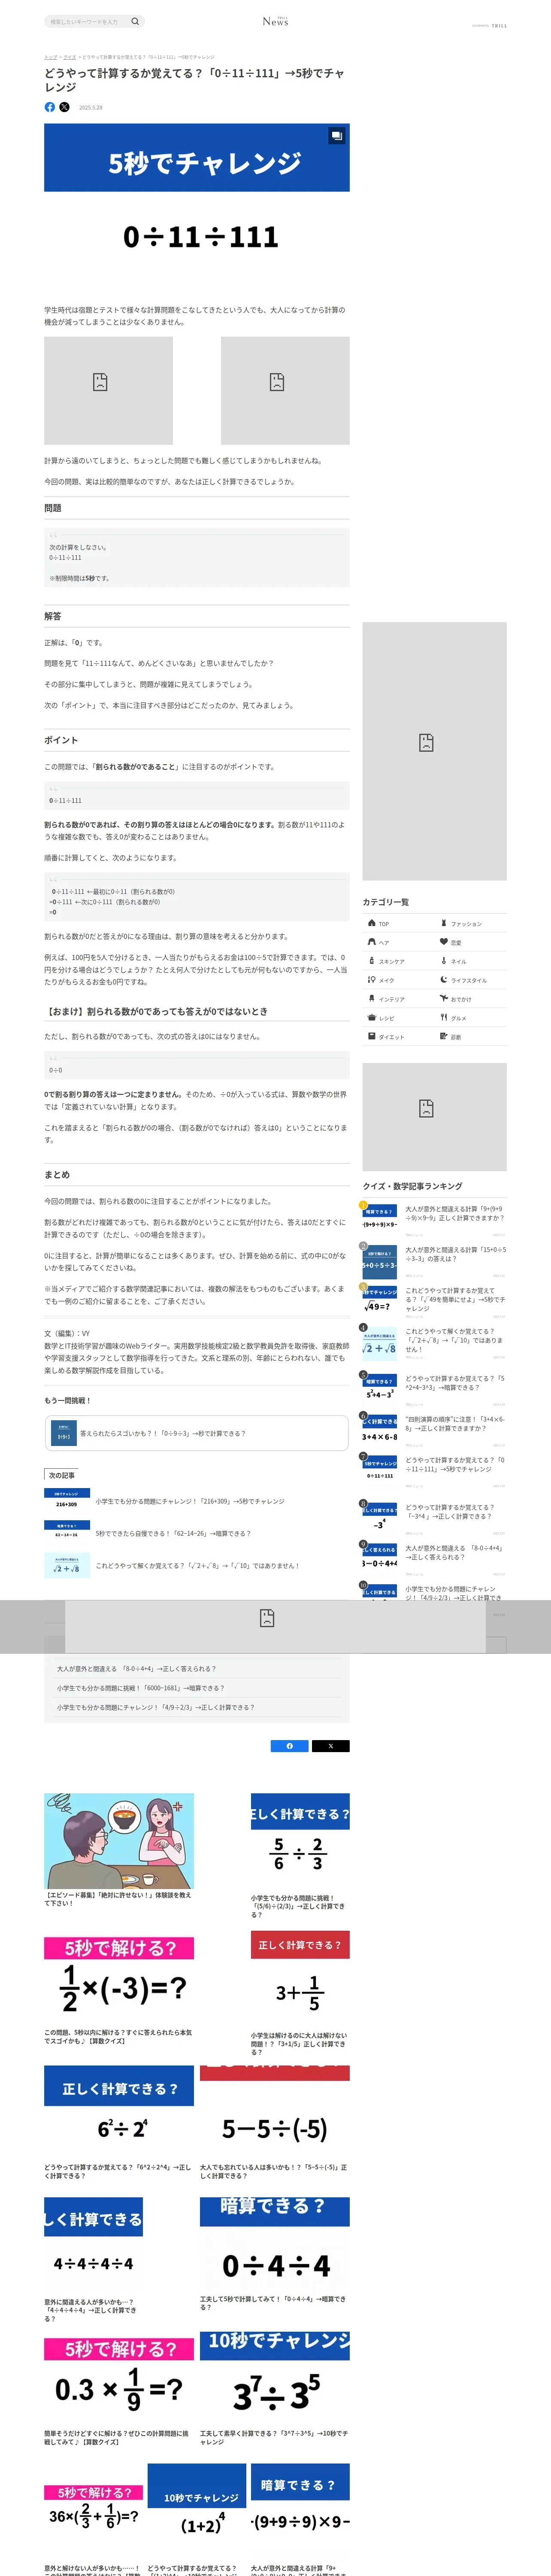Open the レシピ pot icon category
This screenshot has width=551, height=2576.
(372, 1017)
